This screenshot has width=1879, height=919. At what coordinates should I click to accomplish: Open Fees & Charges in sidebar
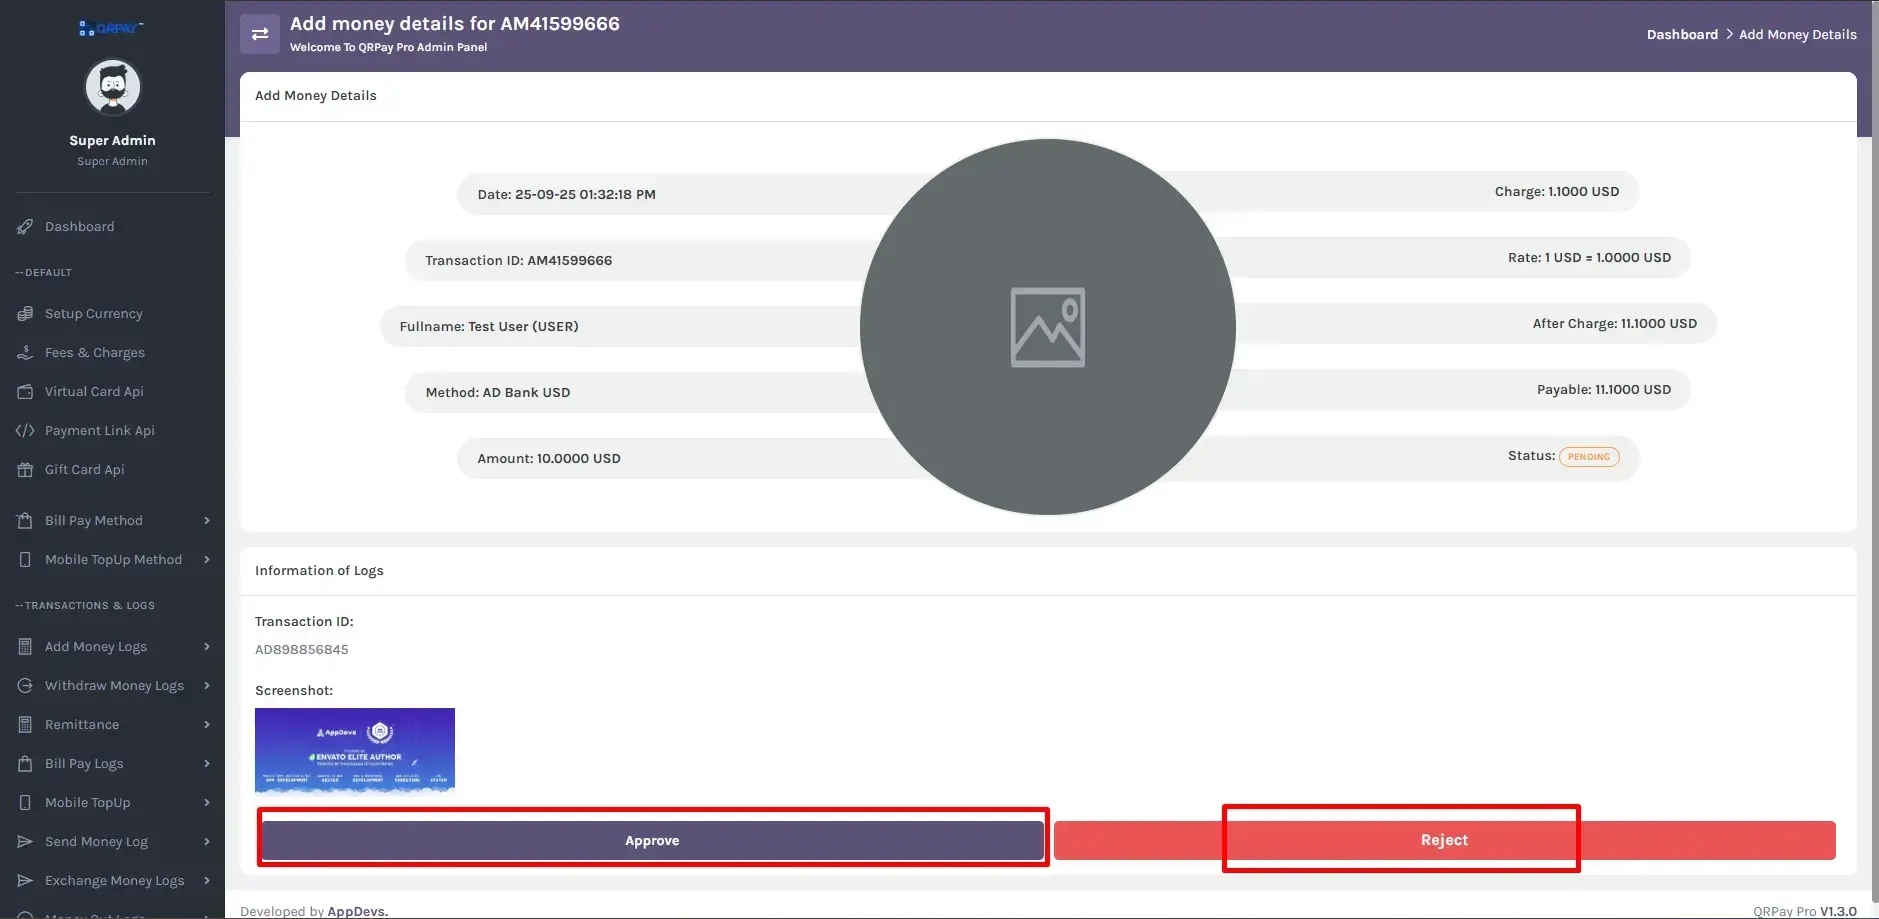coord(95,353)
